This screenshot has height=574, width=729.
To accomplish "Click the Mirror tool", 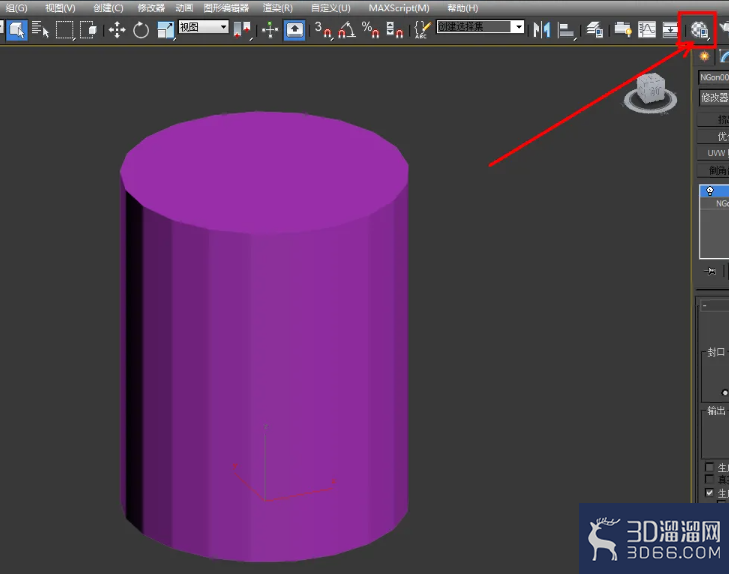I will pyautogui.click(x=542, y=31).
